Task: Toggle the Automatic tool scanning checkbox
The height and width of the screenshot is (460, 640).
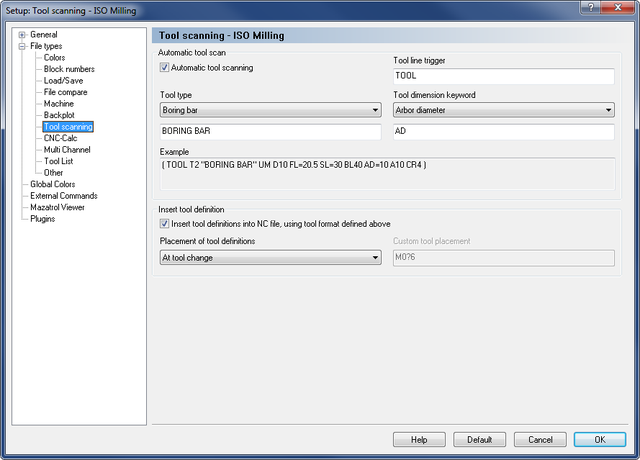Action: click(x=164, y=67)
